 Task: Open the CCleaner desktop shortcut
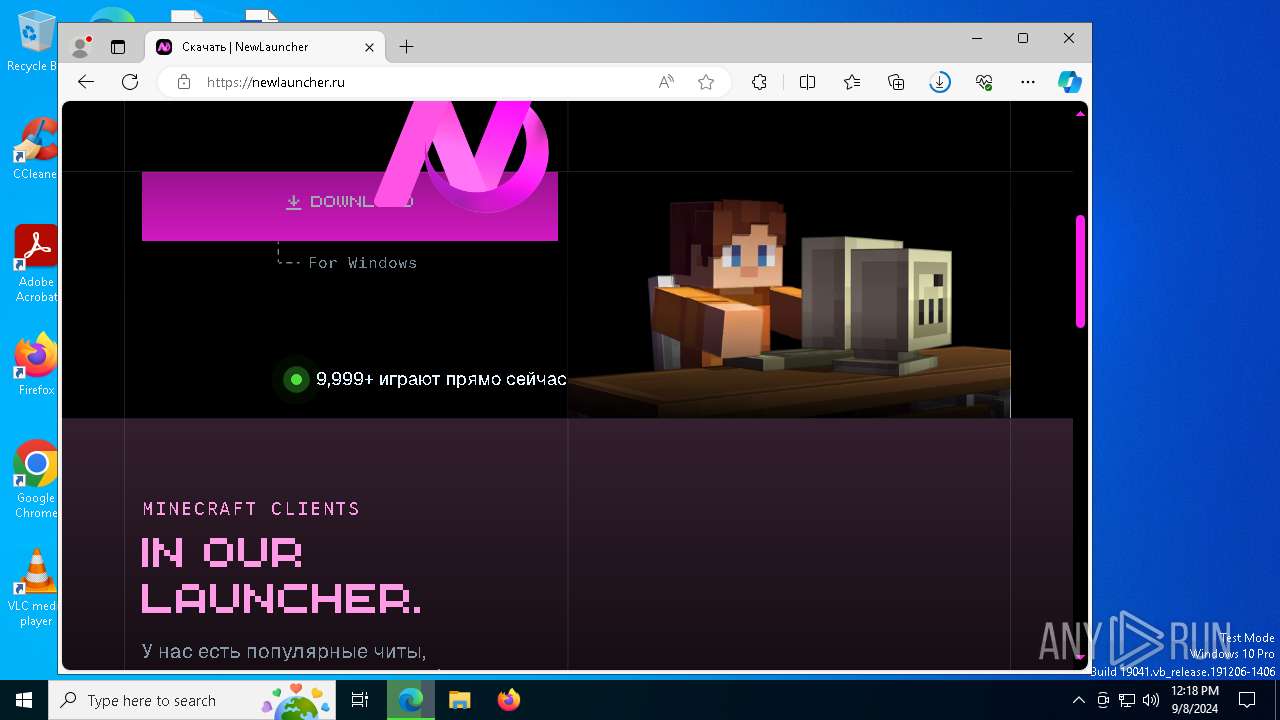(x=34, y=148)
